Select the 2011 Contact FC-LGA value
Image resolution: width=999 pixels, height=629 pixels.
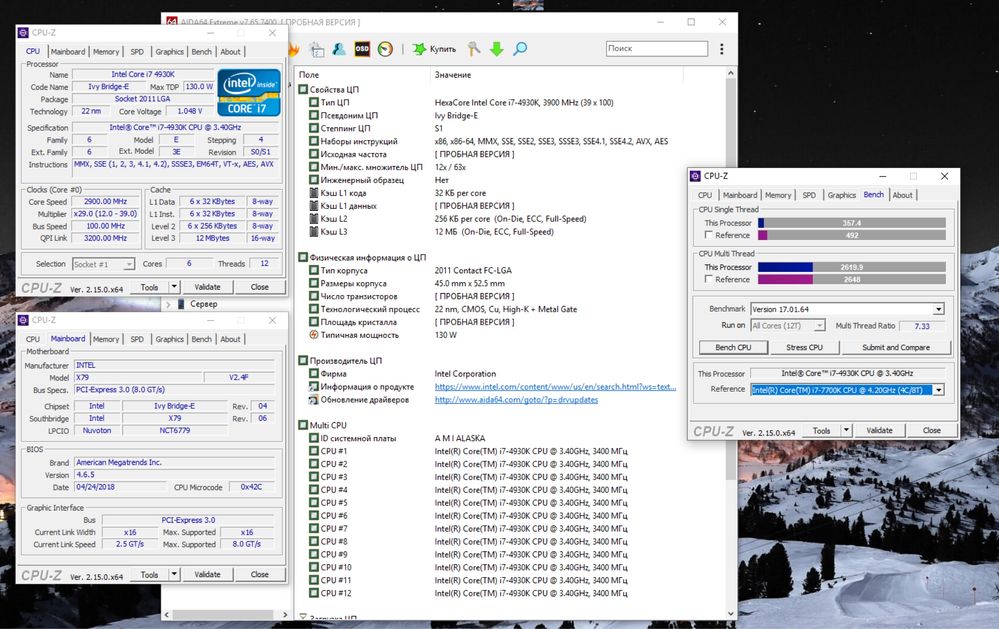(473, 270)
